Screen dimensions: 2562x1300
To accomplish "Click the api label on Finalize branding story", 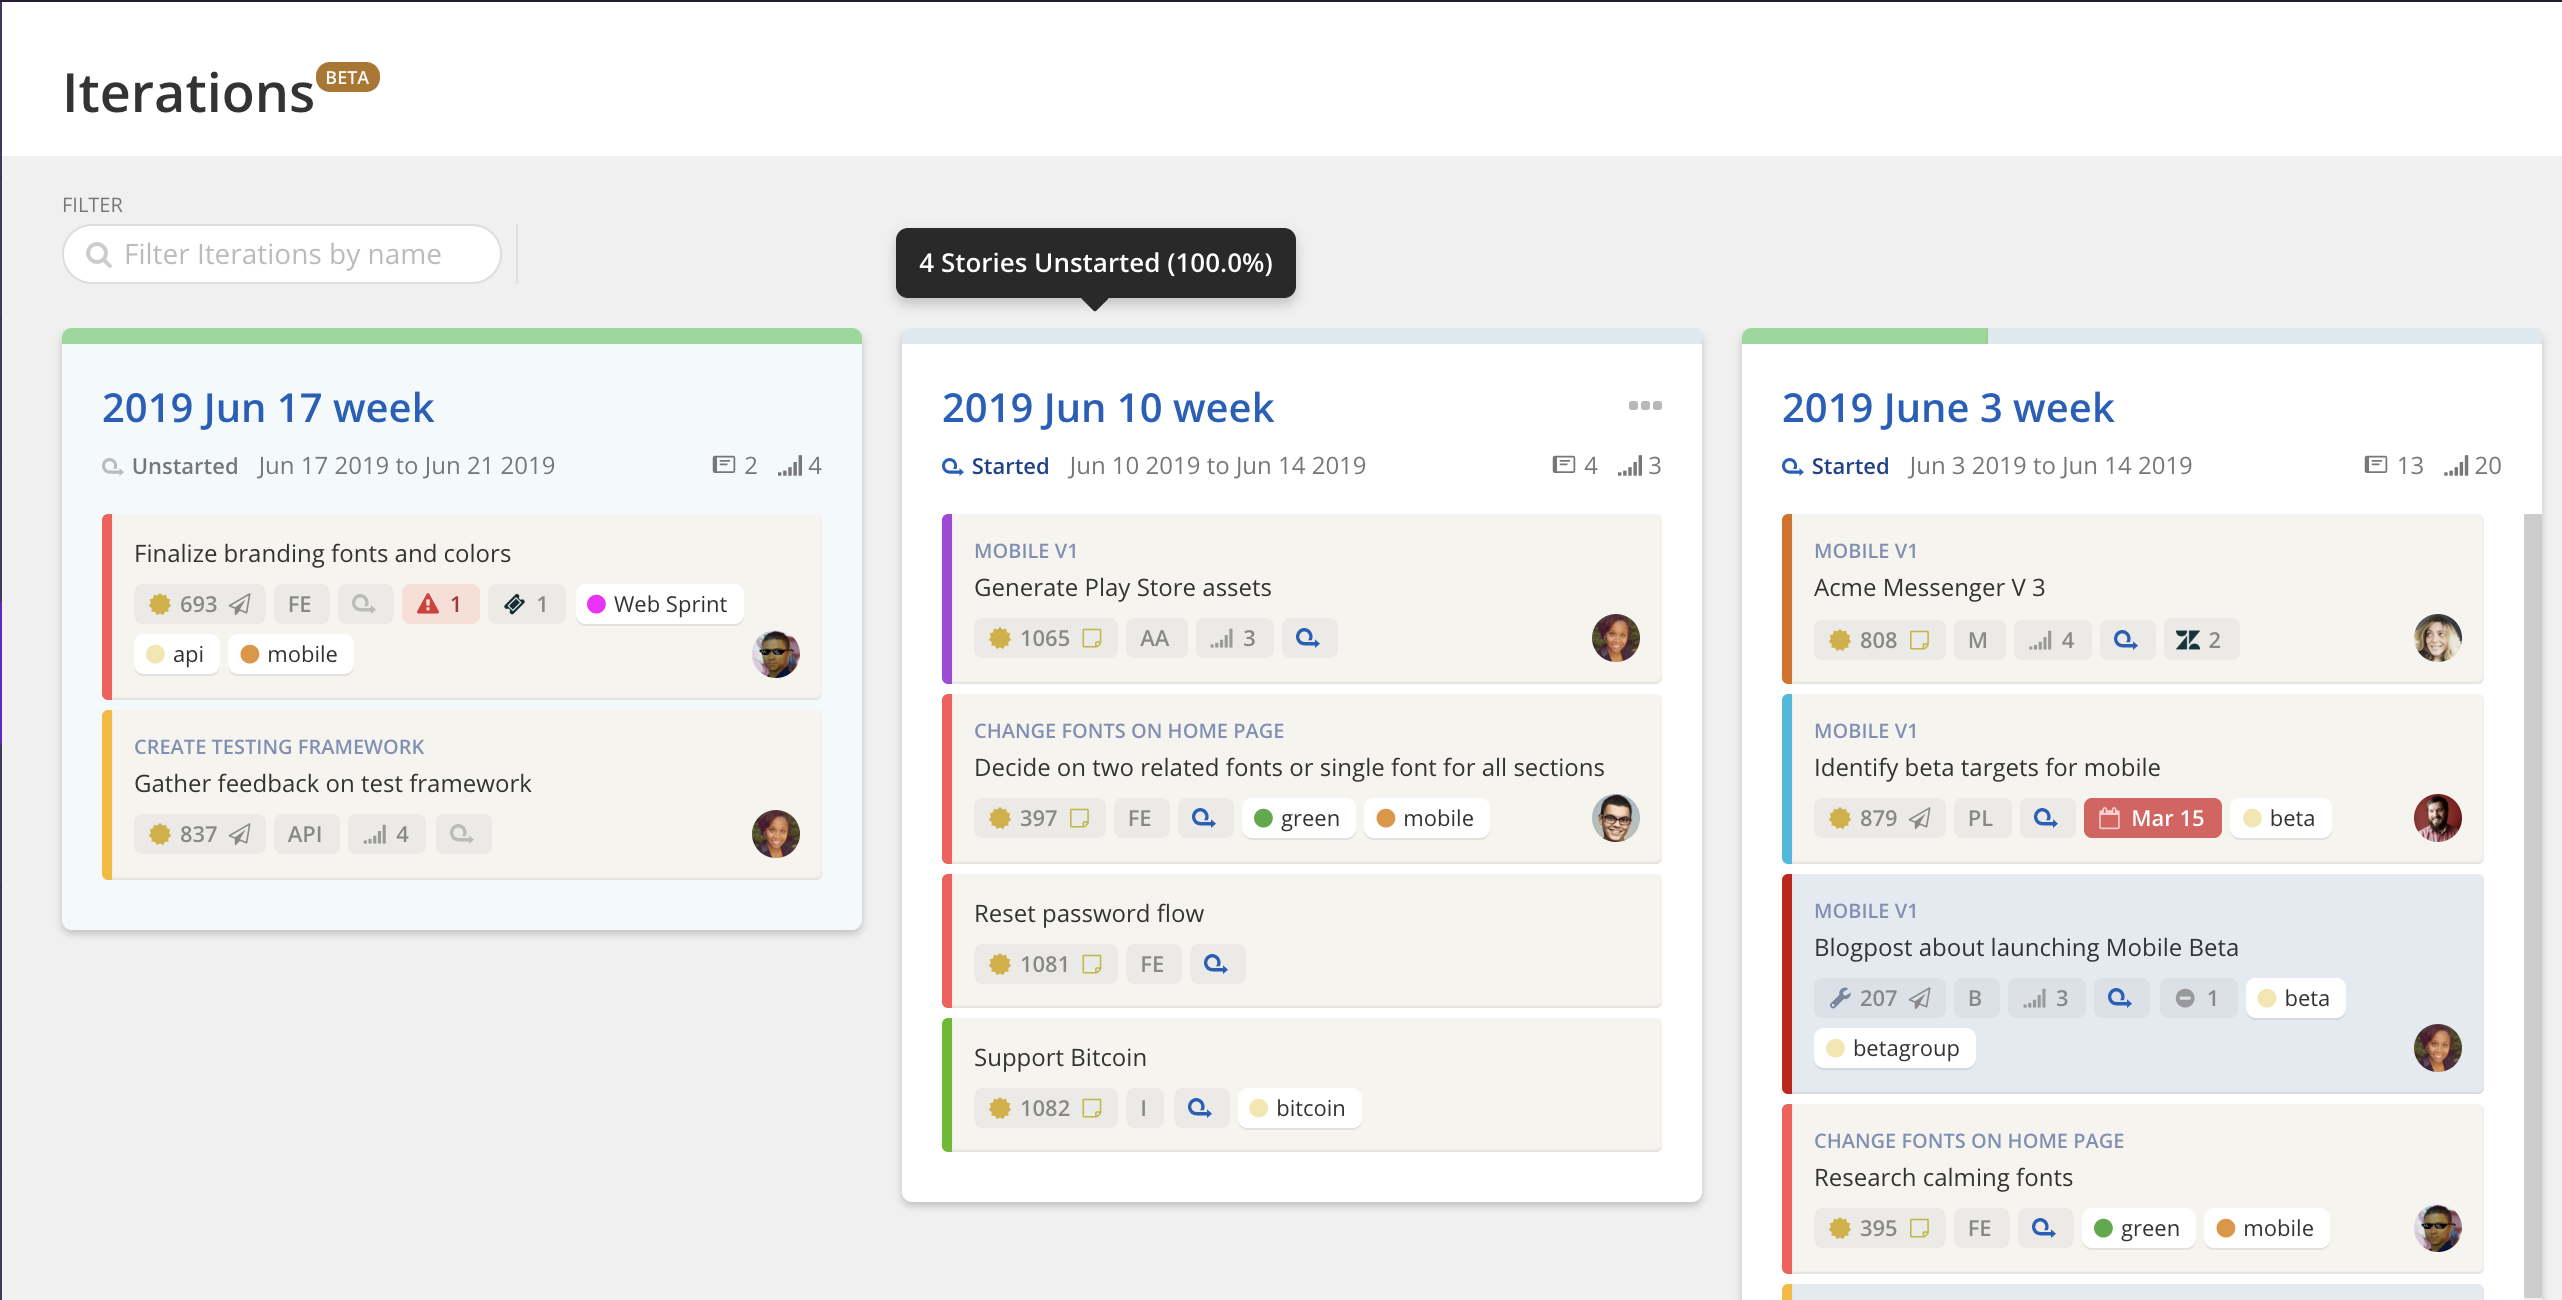I will pyautogui.click(x=176, y=654).
